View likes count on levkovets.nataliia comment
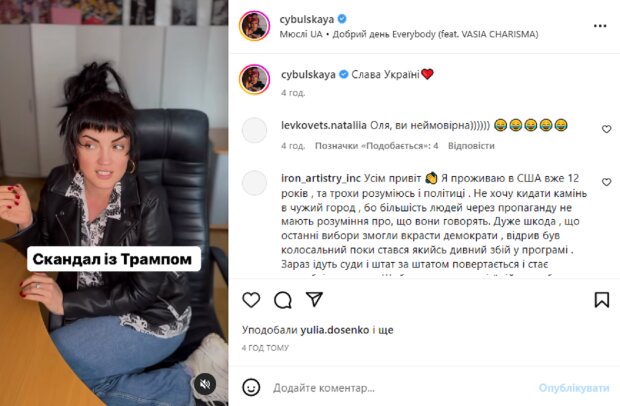The height and width of the screenshot is (406, 620). pyautogui.click(x=376, y=146)
